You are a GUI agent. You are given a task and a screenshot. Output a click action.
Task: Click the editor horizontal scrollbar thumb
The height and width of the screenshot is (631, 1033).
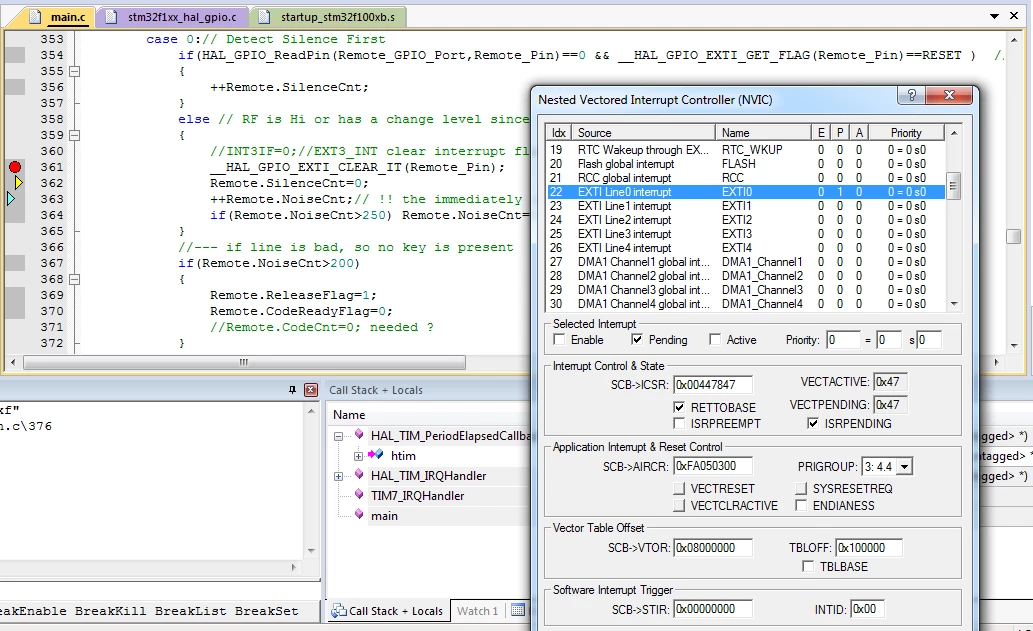click(244, 362)
